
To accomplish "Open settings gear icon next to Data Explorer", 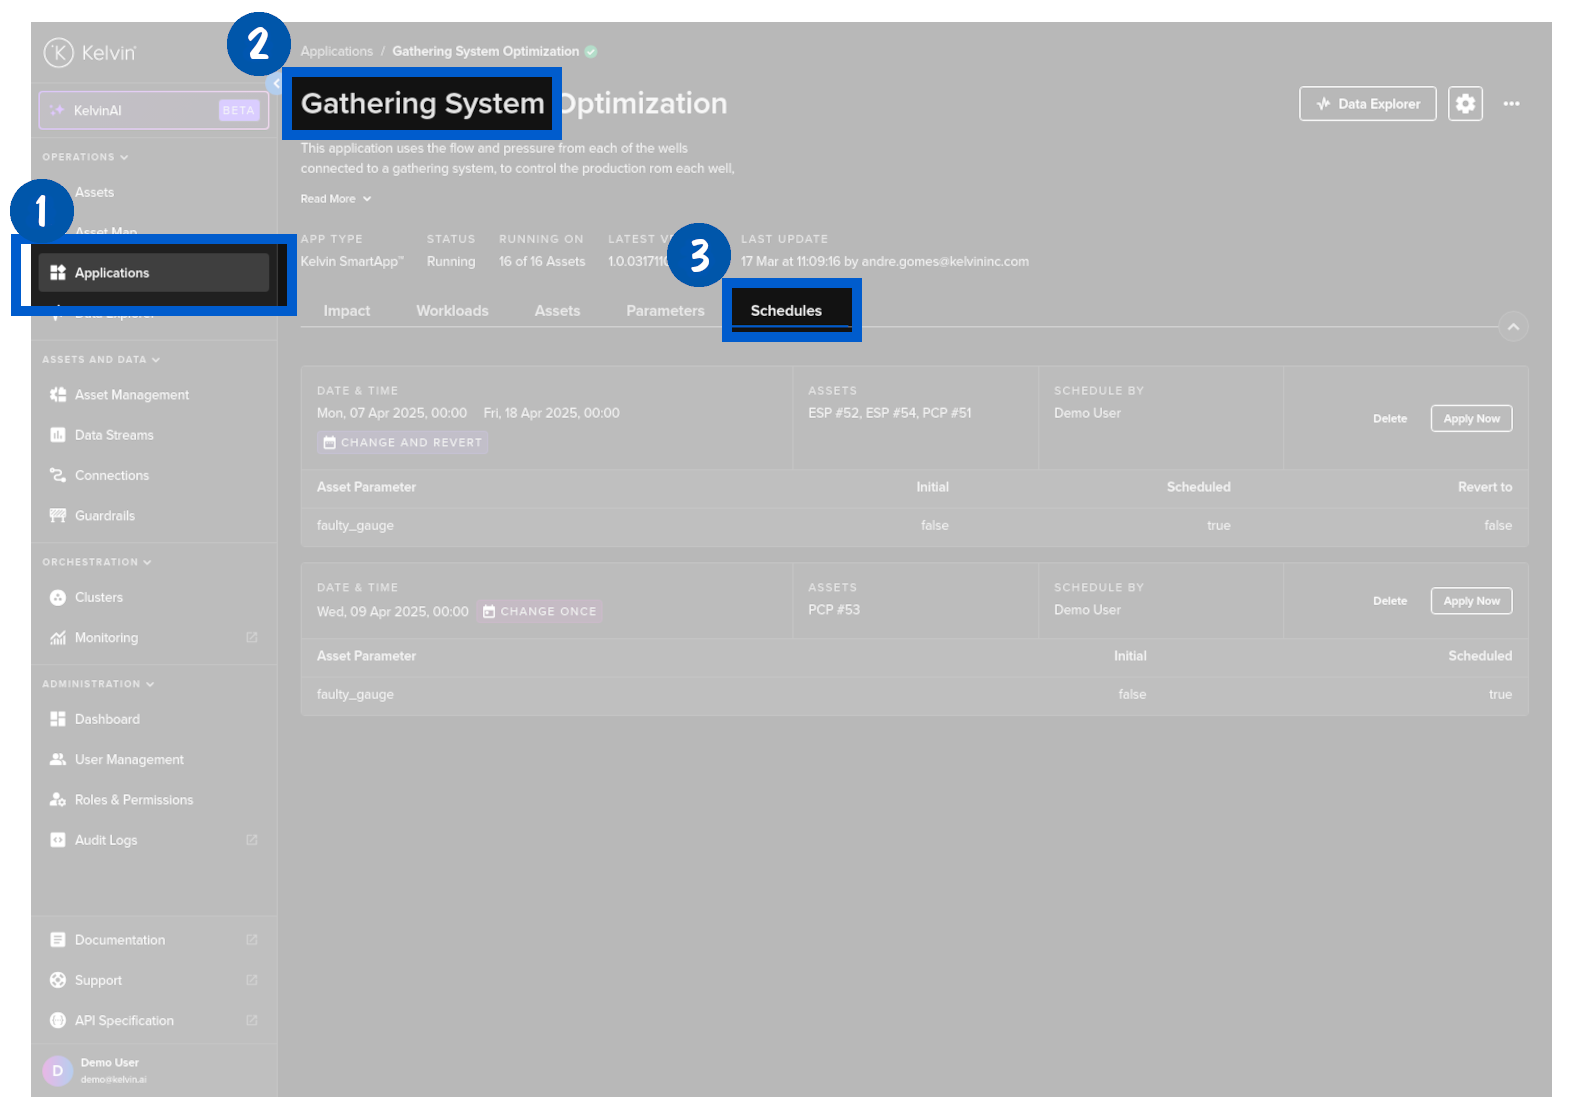I will point(1465,104).
